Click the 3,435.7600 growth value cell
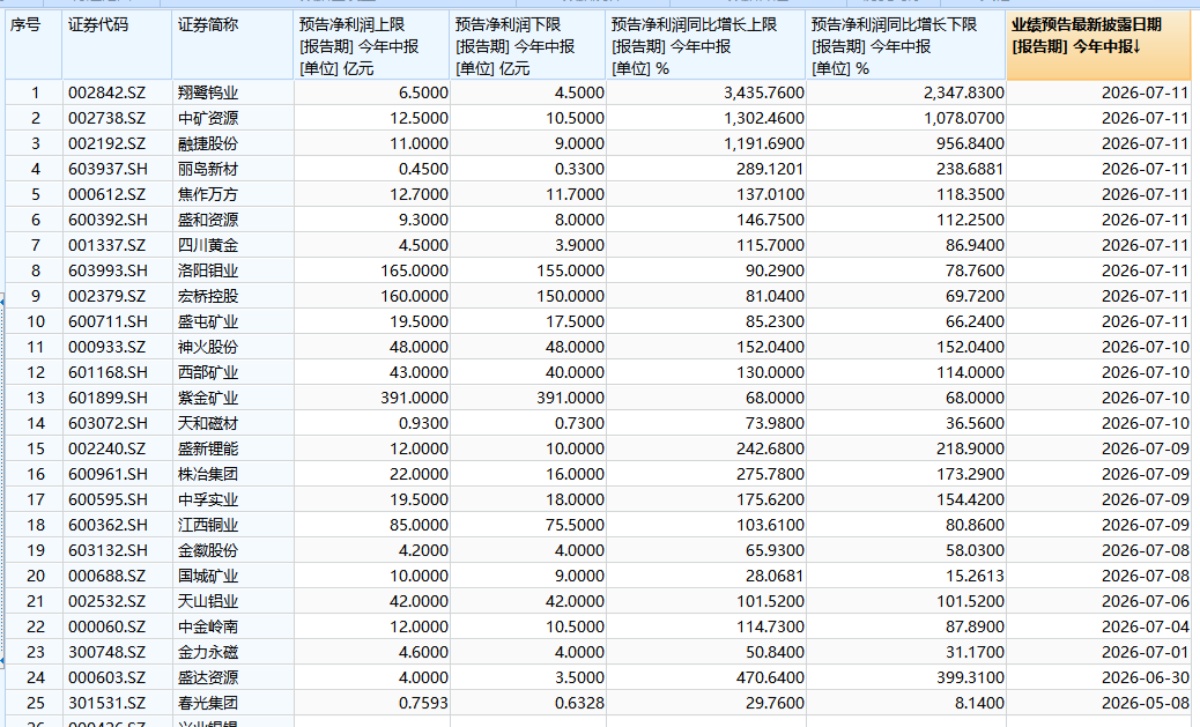 (x=706, y=93)
